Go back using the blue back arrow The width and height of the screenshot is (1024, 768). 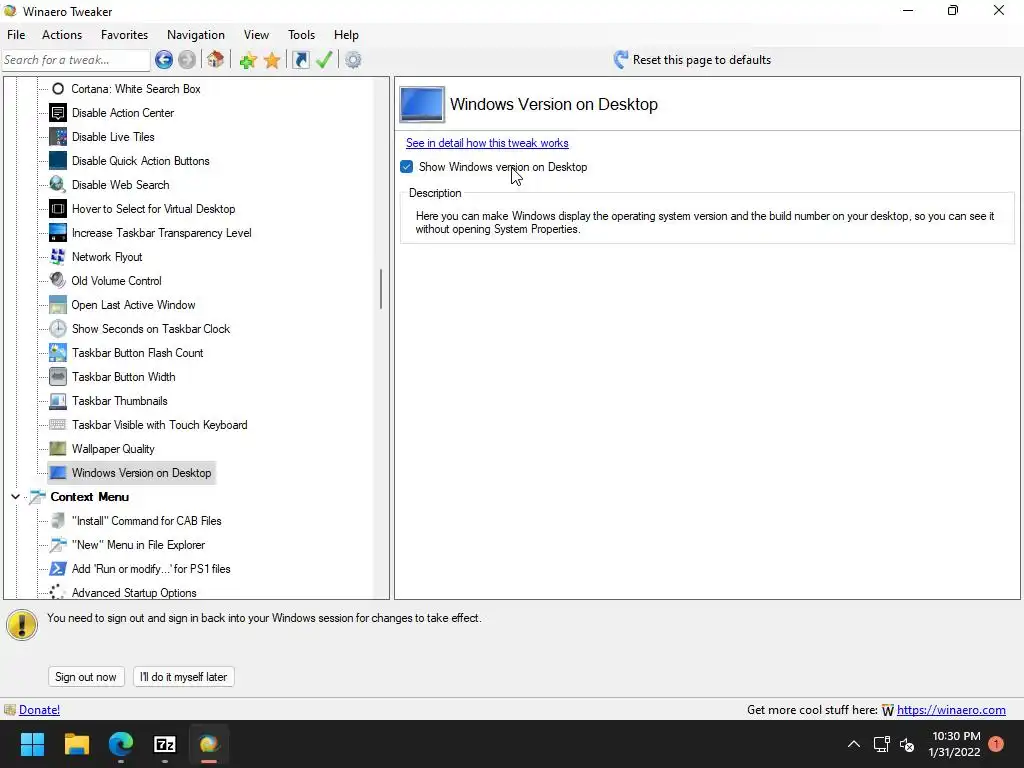click(164, 60)
